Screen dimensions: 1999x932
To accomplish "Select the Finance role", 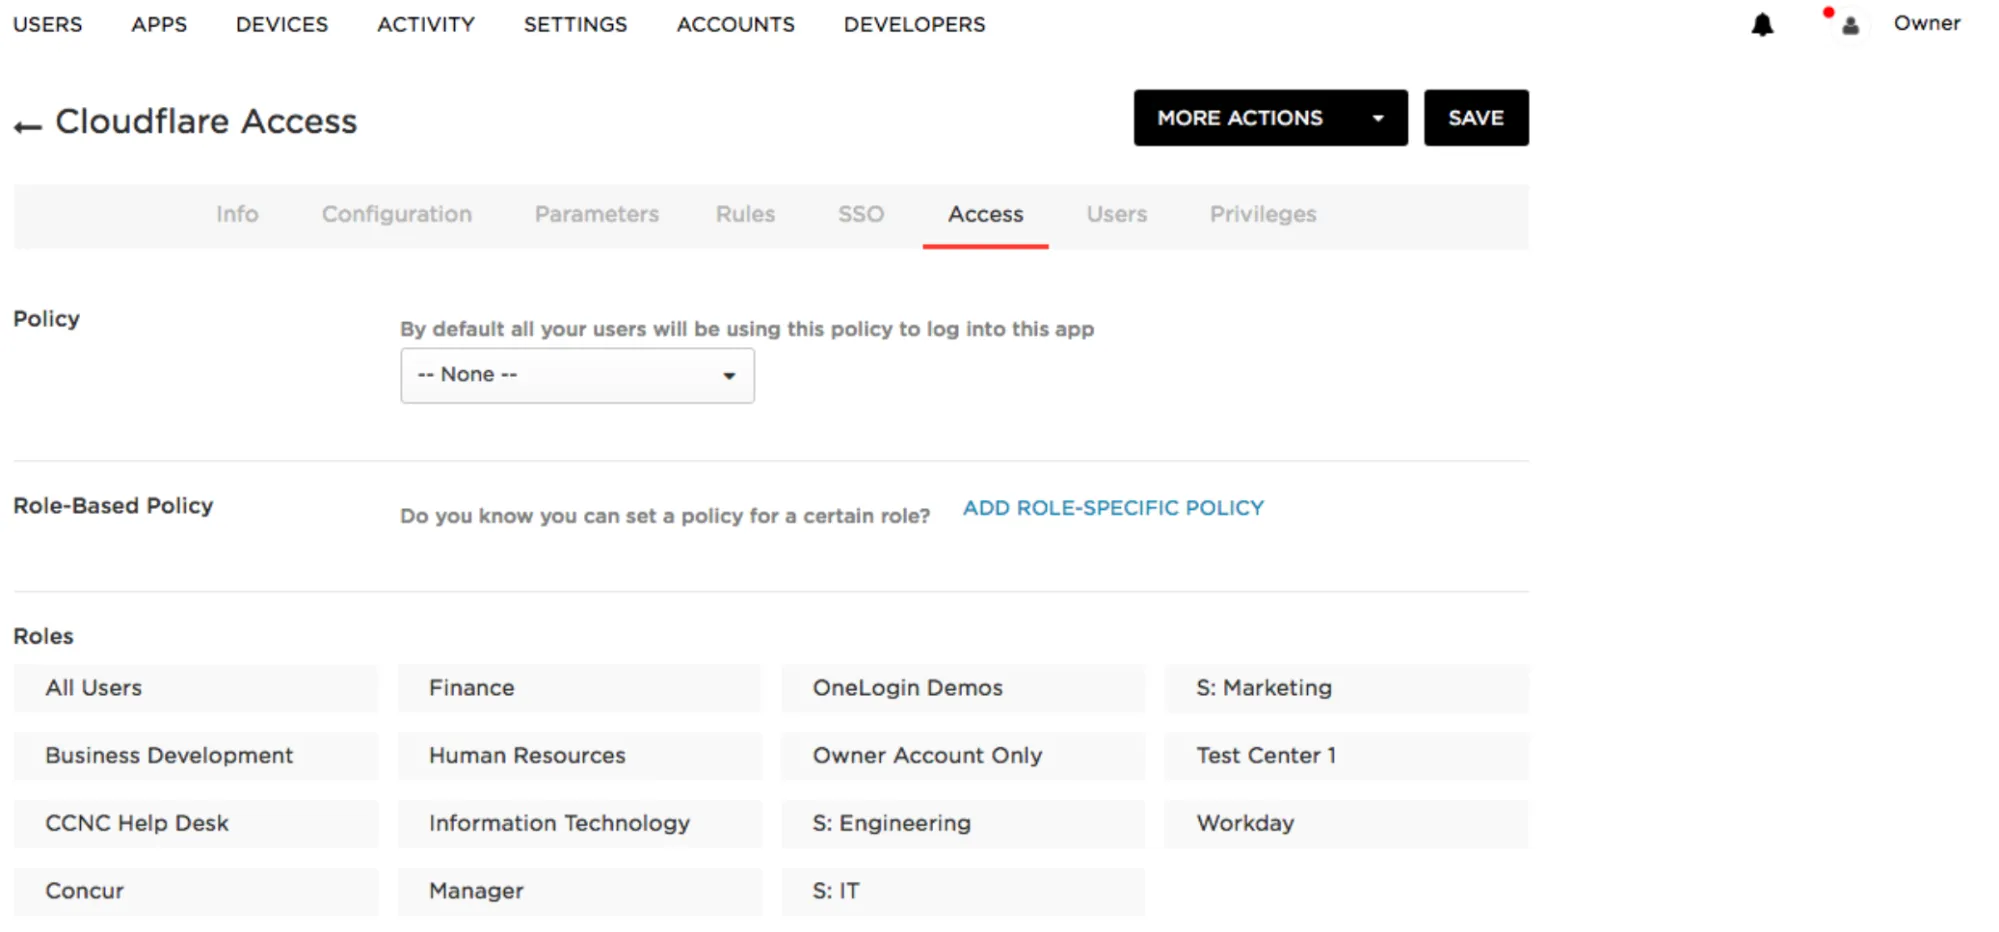I will [579, 688].
